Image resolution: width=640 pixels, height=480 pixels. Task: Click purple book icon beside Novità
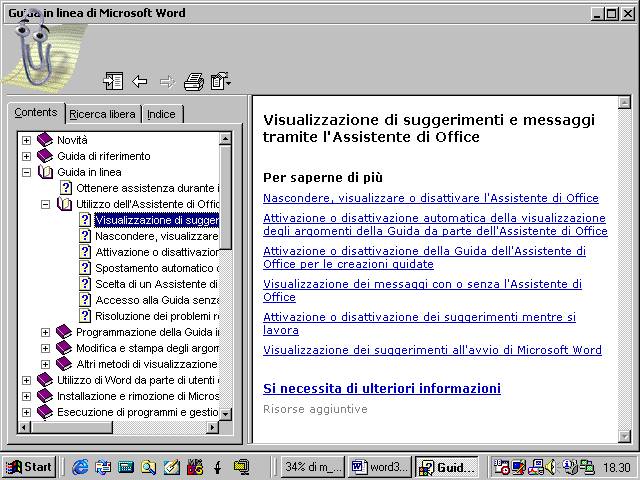45,140
